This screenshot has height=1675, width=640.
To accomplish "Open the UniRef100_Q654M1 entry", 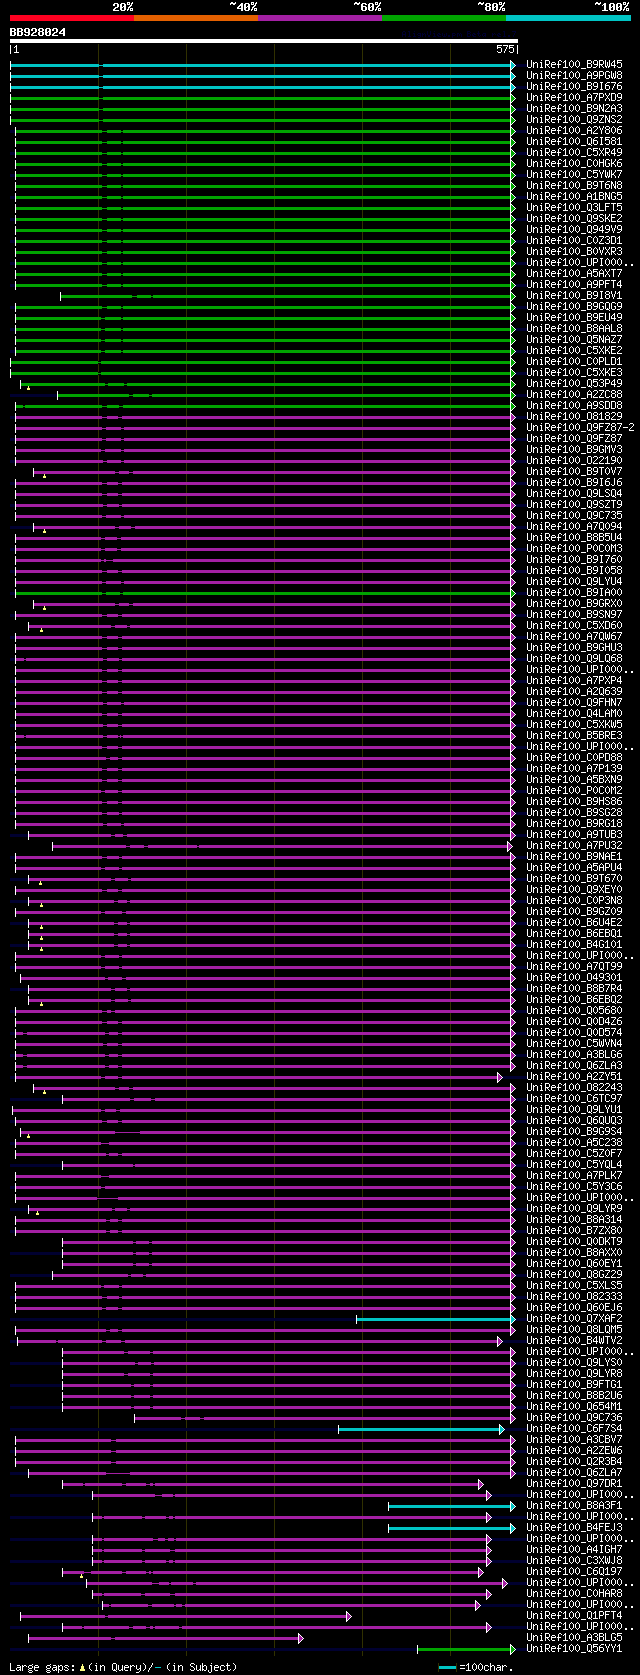I will tap(574, 1406).
